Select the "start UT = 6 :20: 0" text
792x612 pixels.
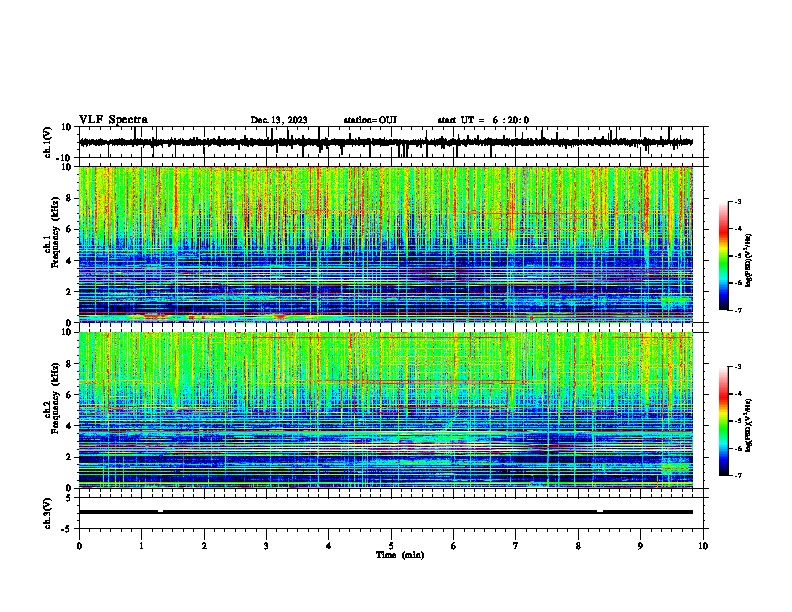pos(483,120)
